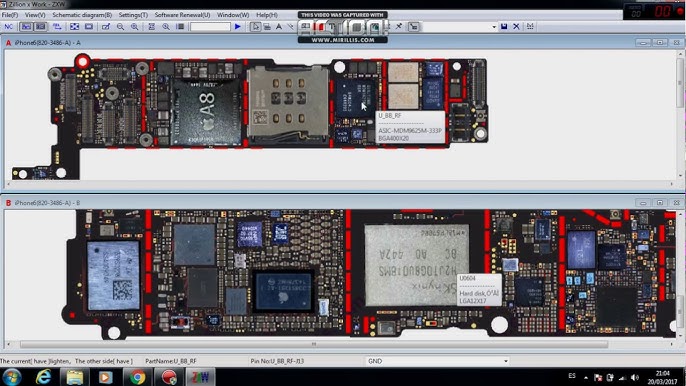Image resolution: width=686 pixels, height=386 pixels.
Task: Click the QR-coded silver chip on board B
Action: pyautogui.click(x=113, y=276)
